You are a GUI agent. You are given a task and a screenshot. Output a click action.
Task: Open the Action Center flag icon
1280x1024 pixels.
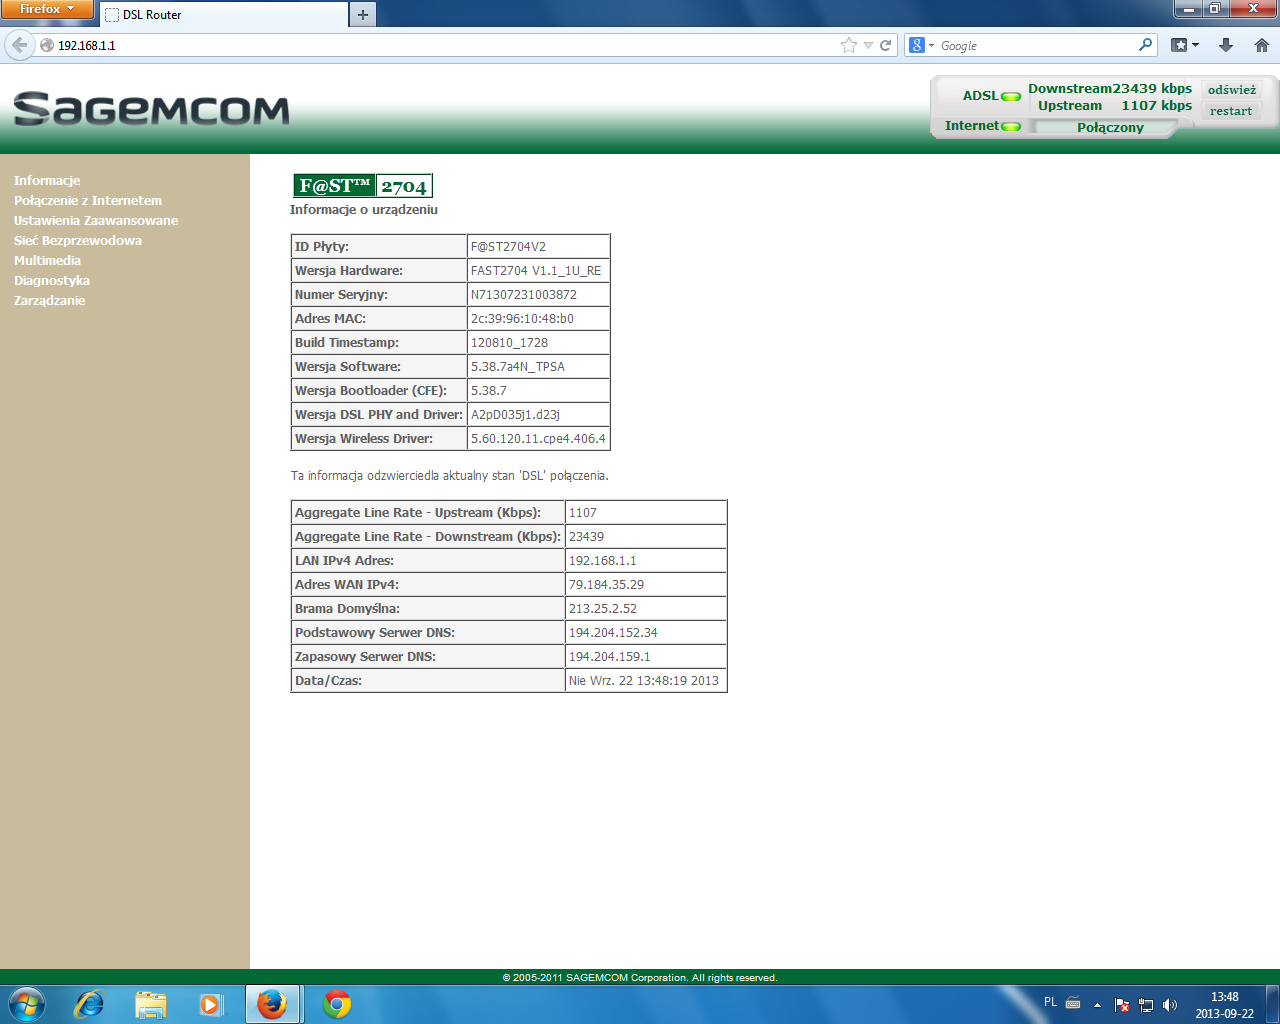(x=1122, y=1005)
